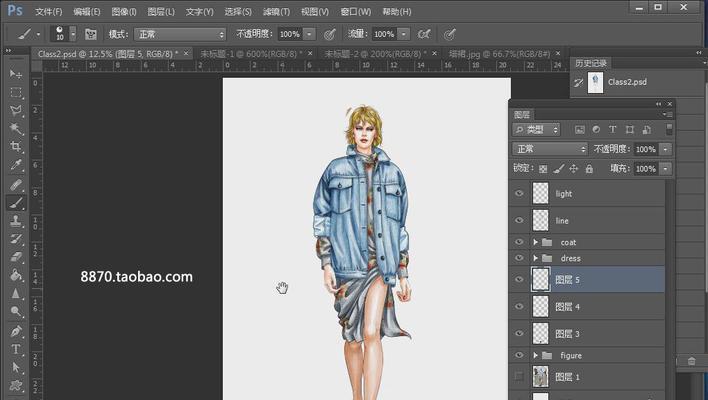Enable pressure for opacity icon
Image resolution: width=708 pixels, height=400 pixels.
330,34
